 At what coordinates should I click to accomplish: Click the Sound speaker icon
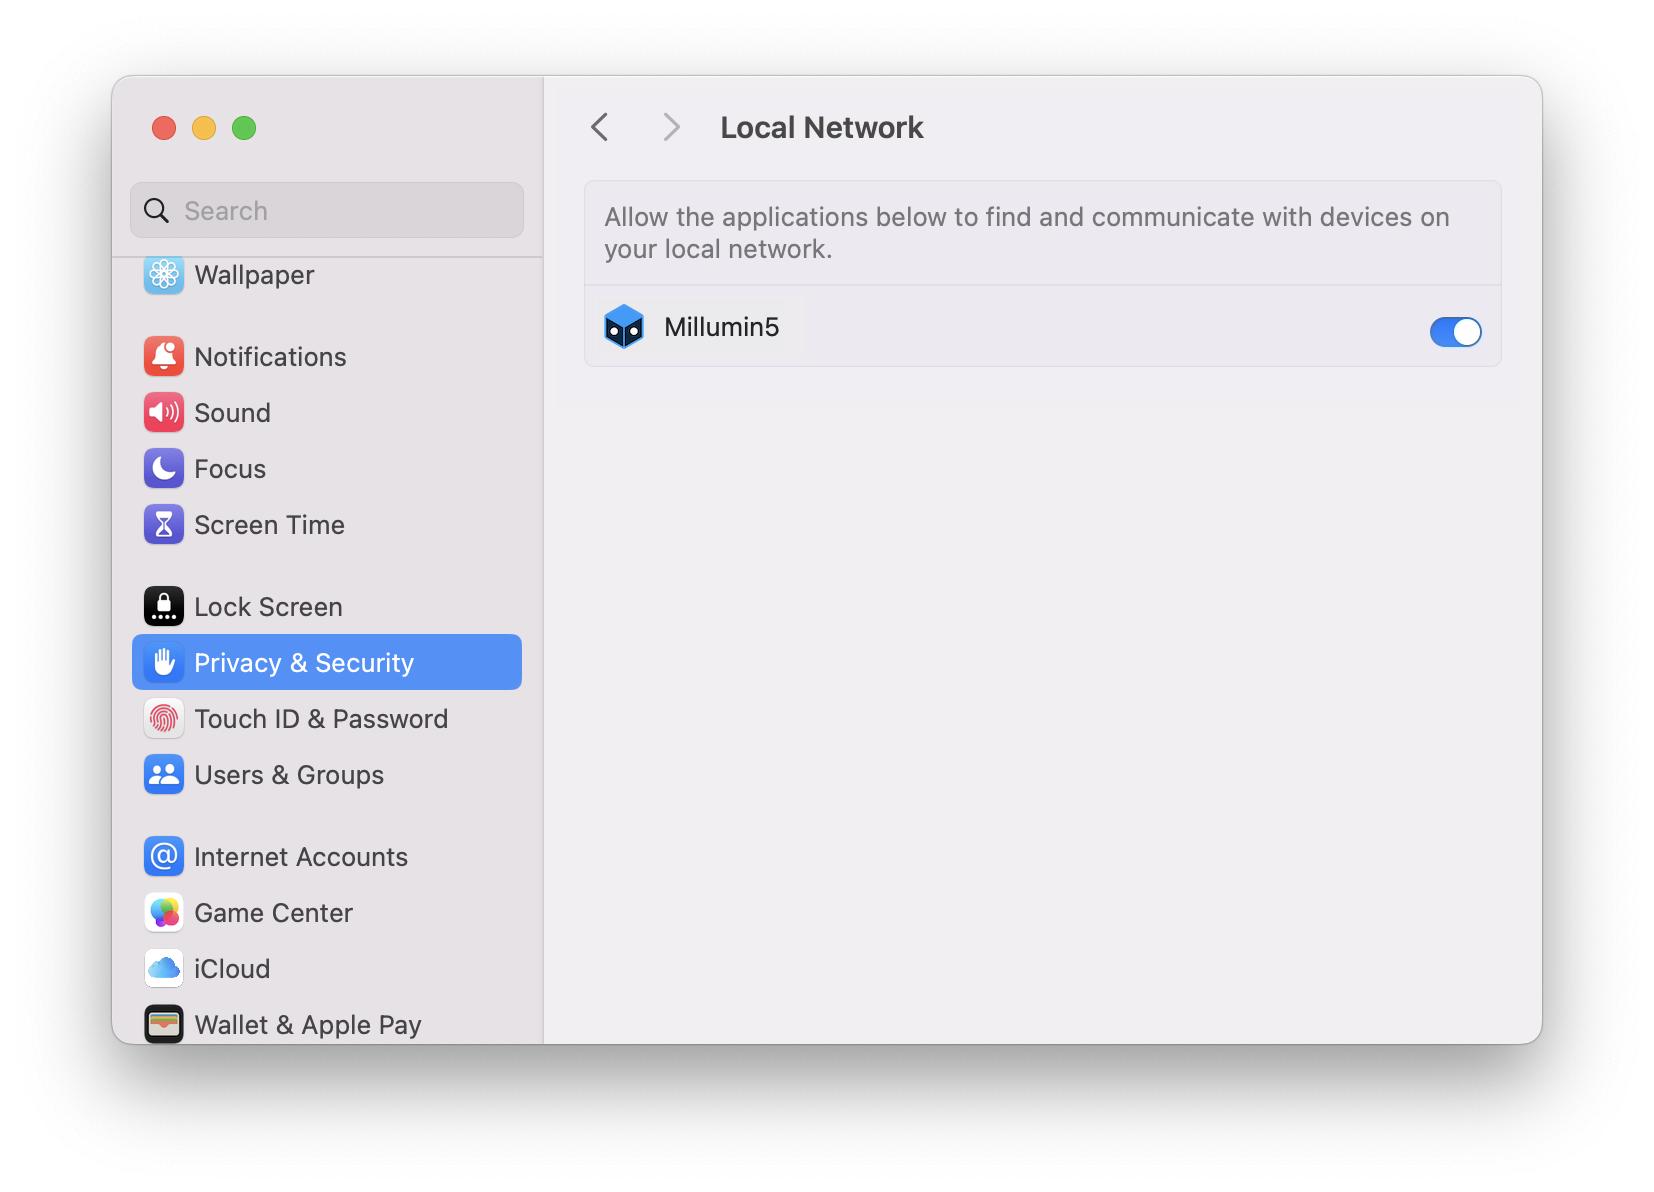(164, 413)
